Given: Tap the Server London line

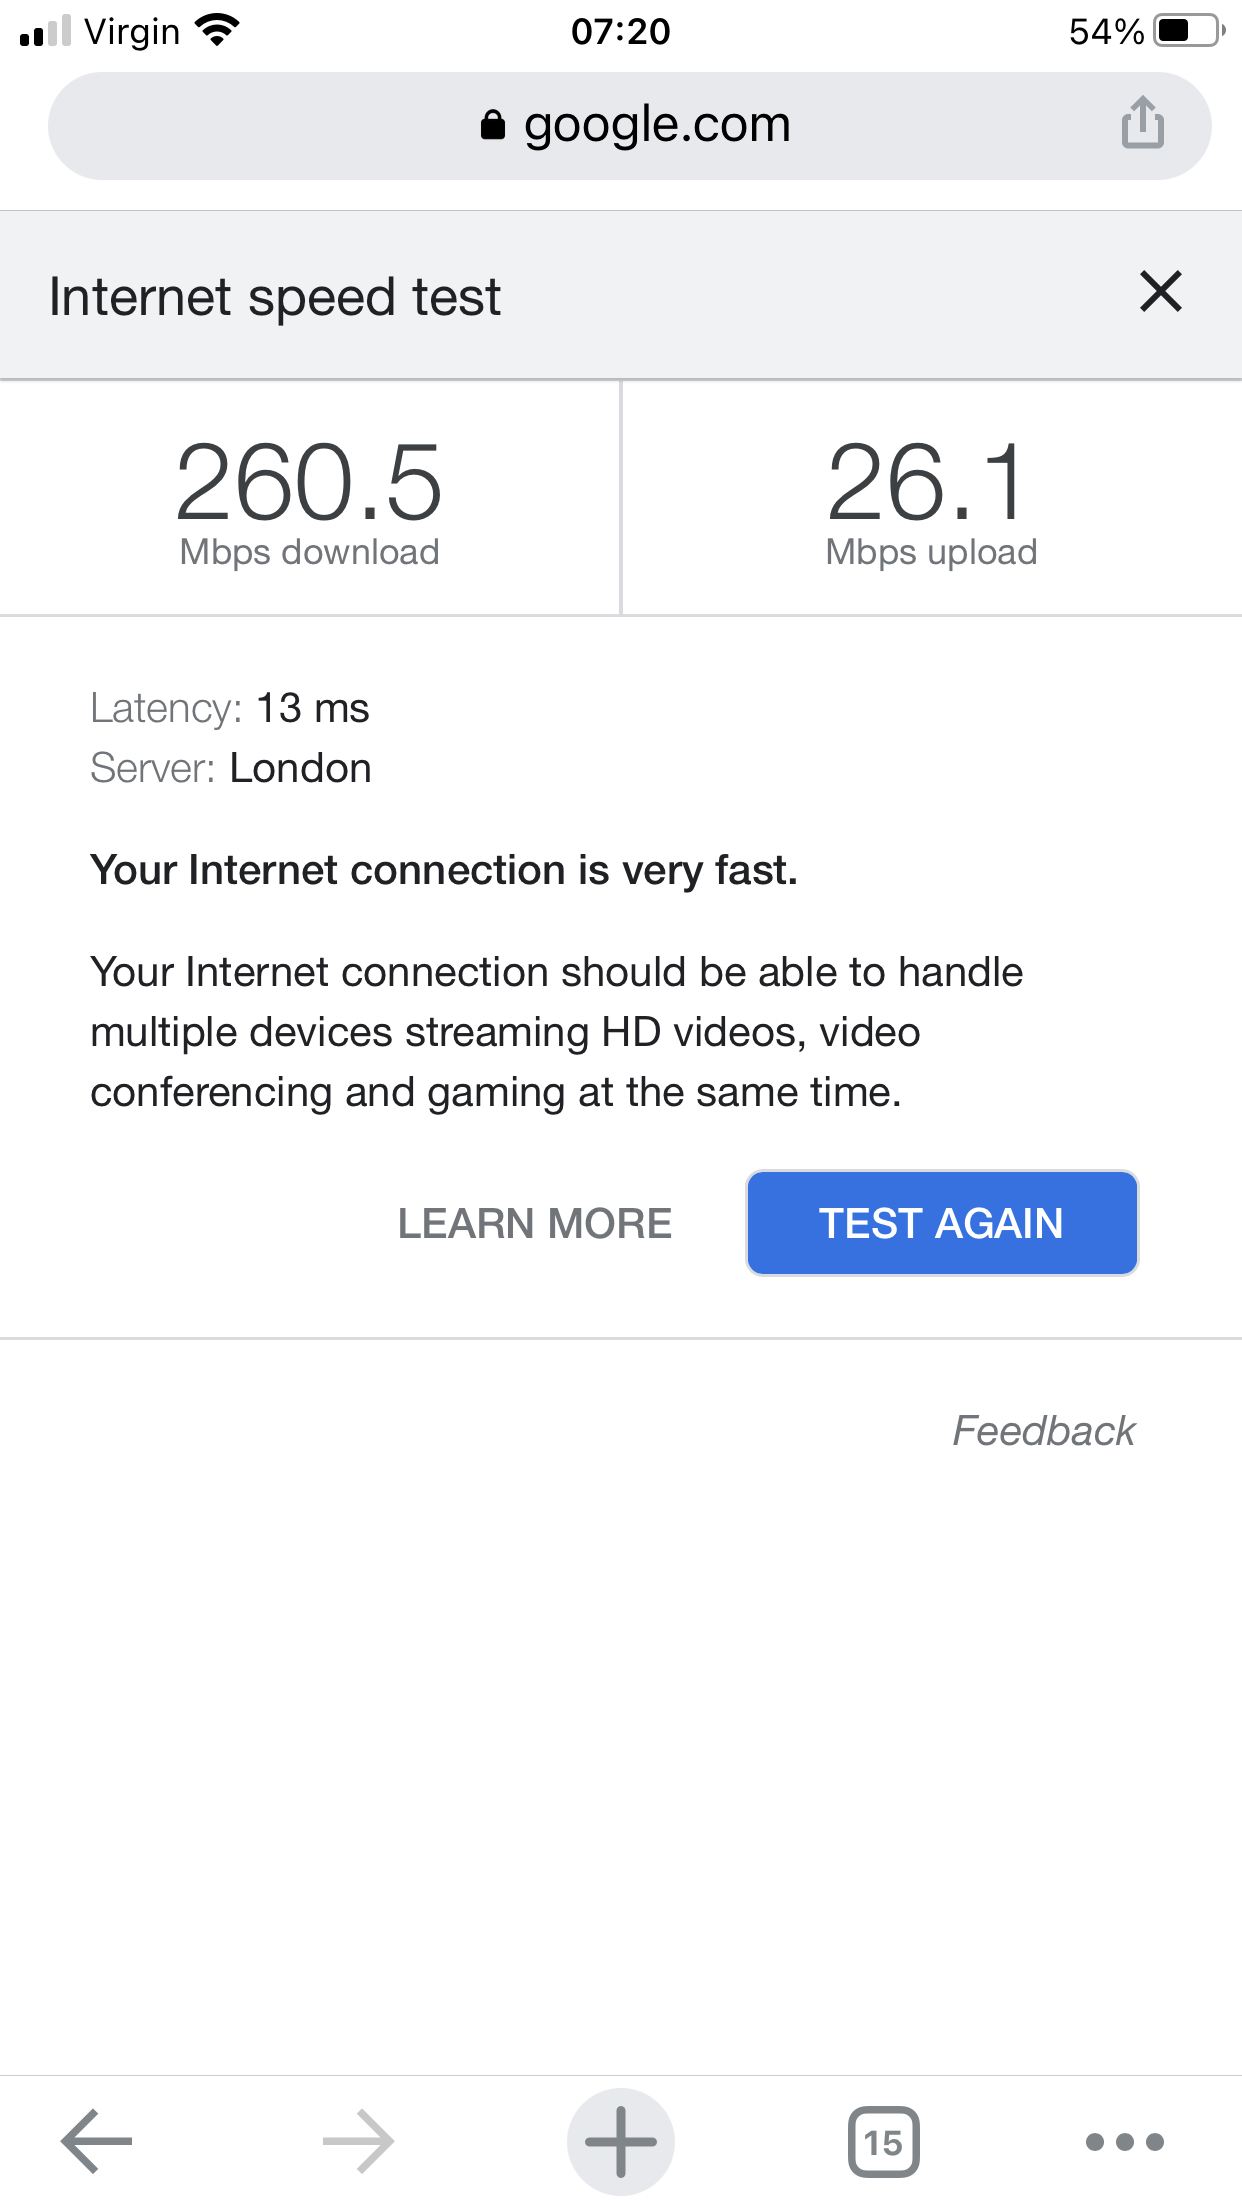Looking at the screenshot, I should 231,768.
